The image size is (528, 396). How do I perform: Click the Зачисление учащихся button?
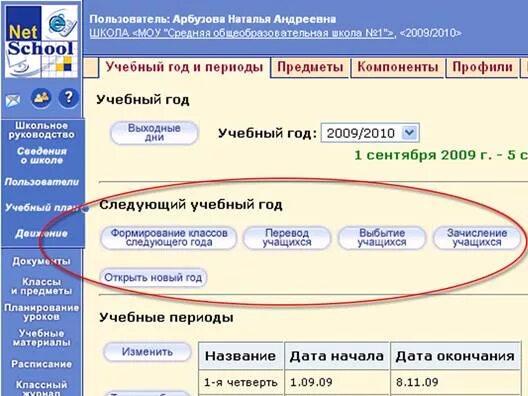tap(477, 238)
